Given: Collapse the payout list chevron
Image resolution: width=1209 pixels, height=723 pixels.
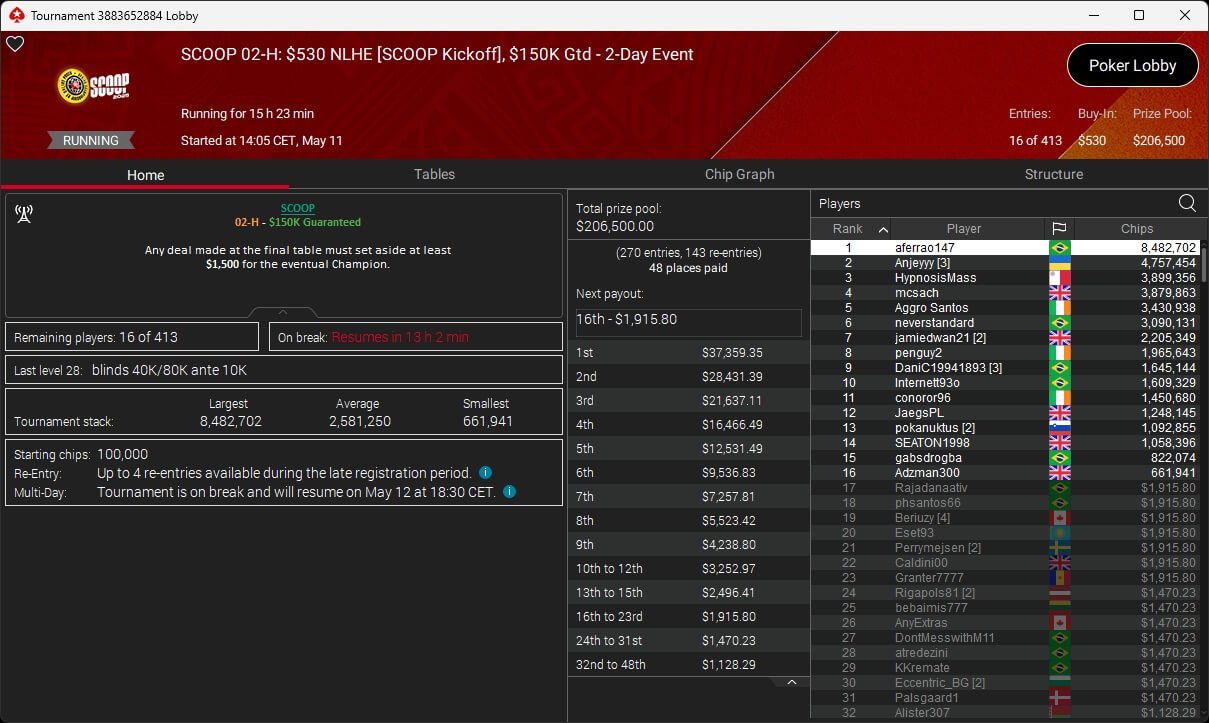Looking at the screenshot, I should point(791,682).
